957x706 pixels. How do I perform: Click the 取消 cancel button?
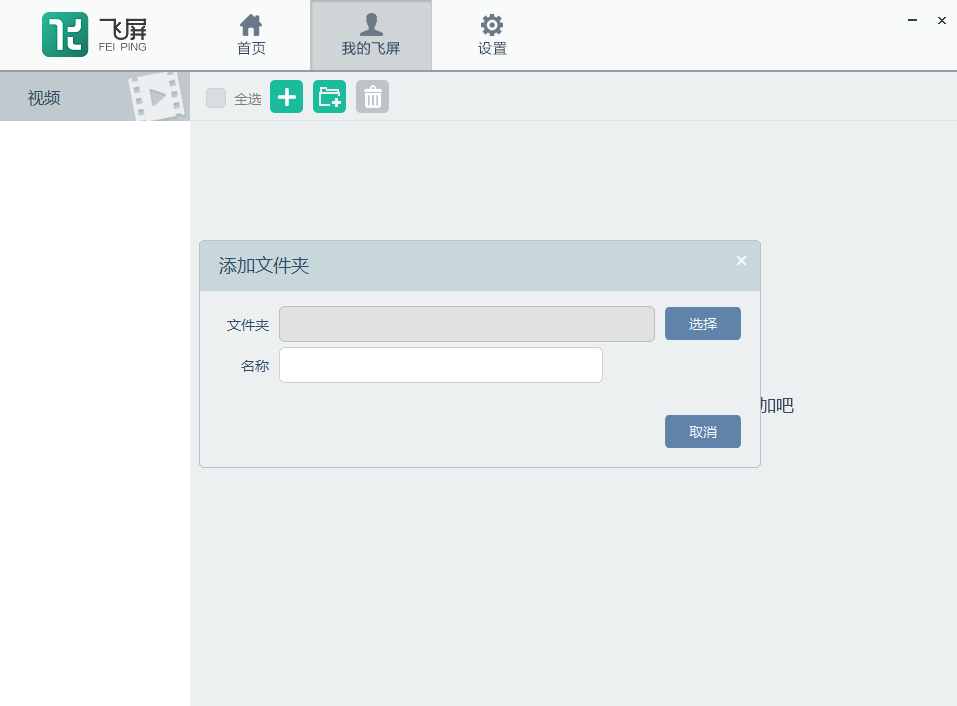click(702, 431)
